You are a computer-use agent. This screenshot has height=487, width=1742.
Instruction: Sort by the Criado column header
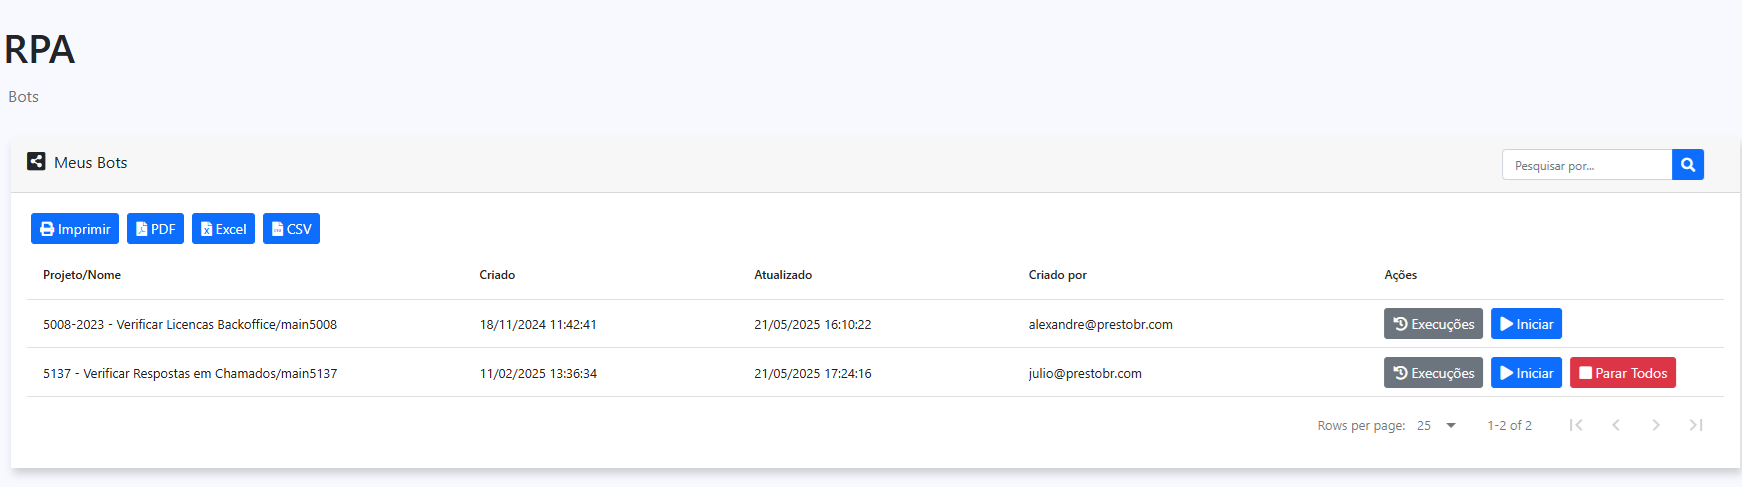click(497, 275)
